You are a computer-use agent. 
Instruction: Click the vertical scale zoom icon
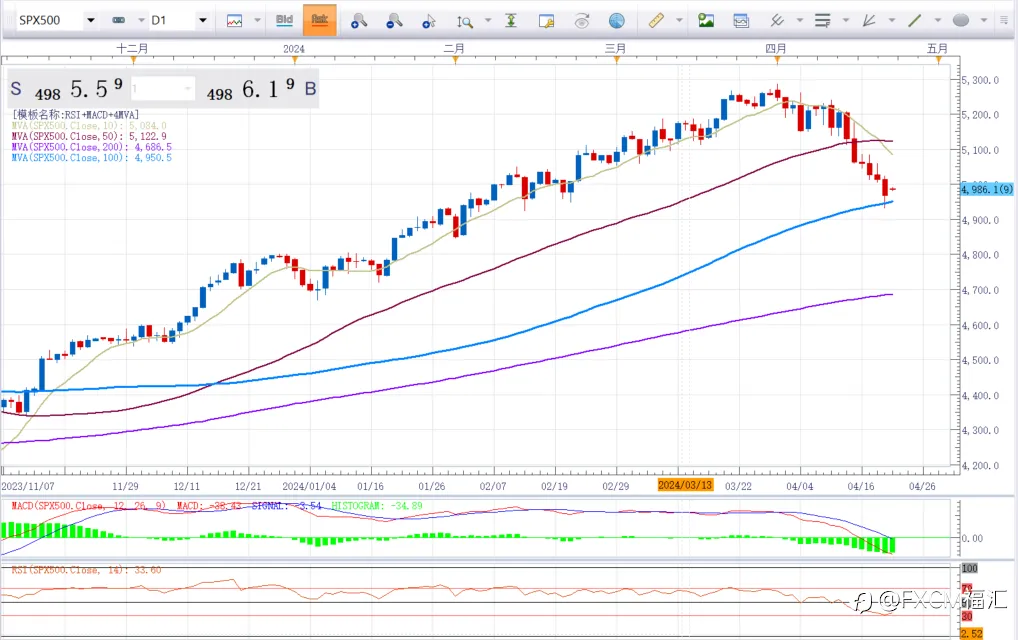[464, 21]
